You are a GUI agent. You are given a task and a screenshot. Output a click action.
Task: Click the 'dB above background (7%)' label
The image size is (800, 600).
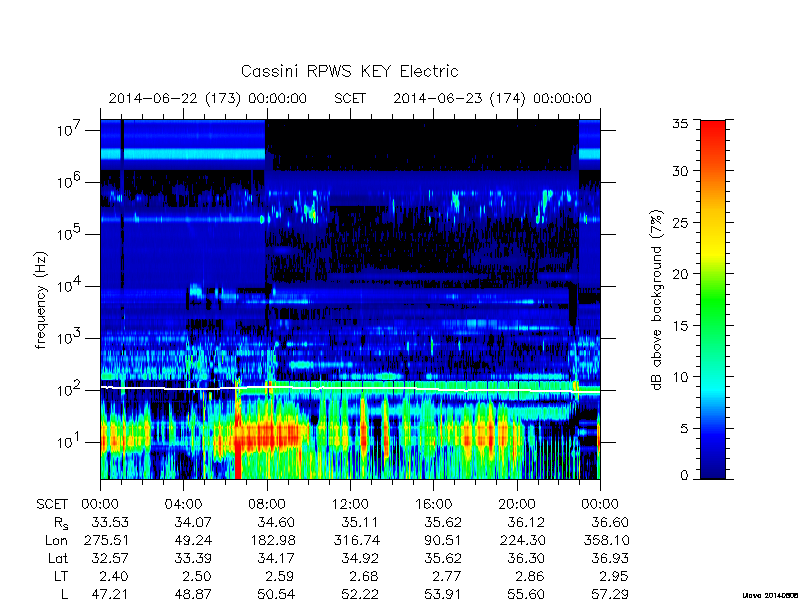(658, 300)
